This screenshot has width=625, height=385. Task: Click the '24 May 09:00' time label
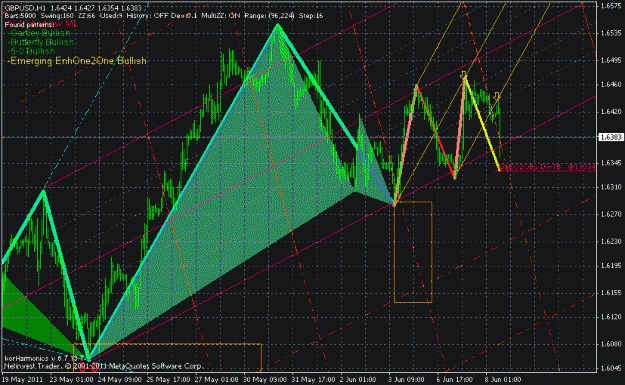pyautogui.click(x=120, y=379)
